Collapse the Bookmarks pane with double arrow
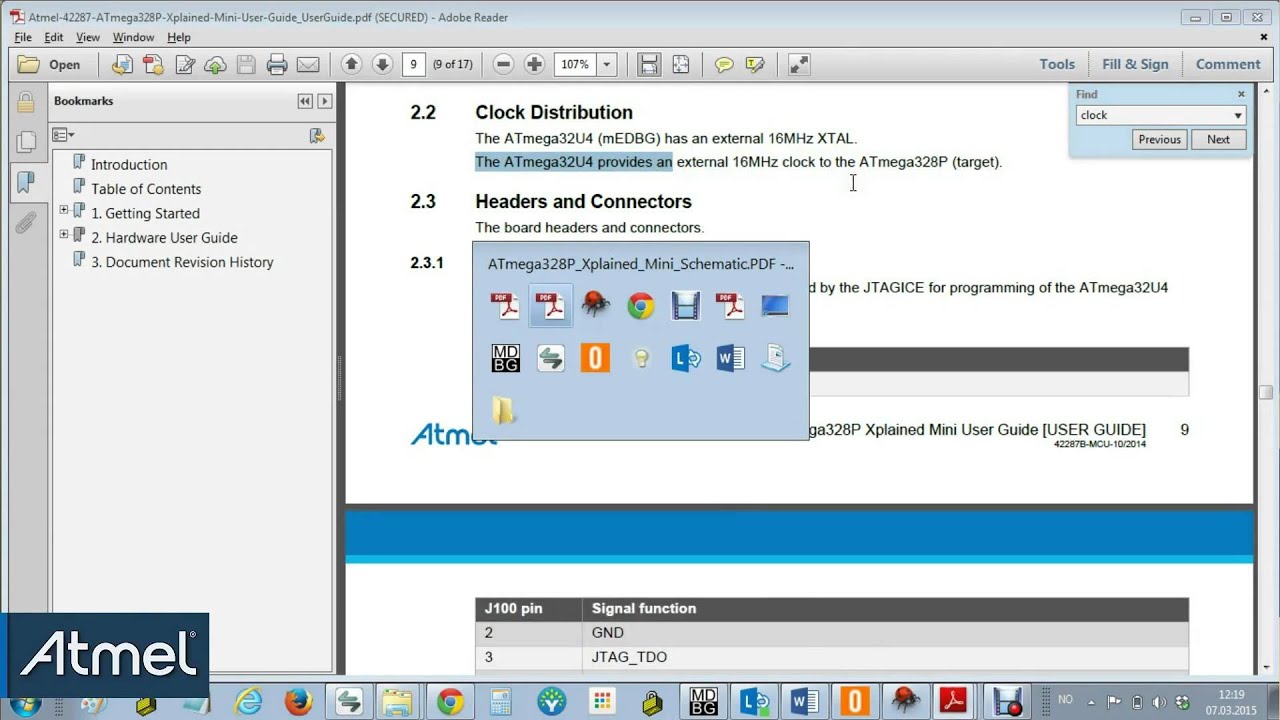The height and width of the screenshot is (720, 1280). pyautogui.click(x=305, y=101)
